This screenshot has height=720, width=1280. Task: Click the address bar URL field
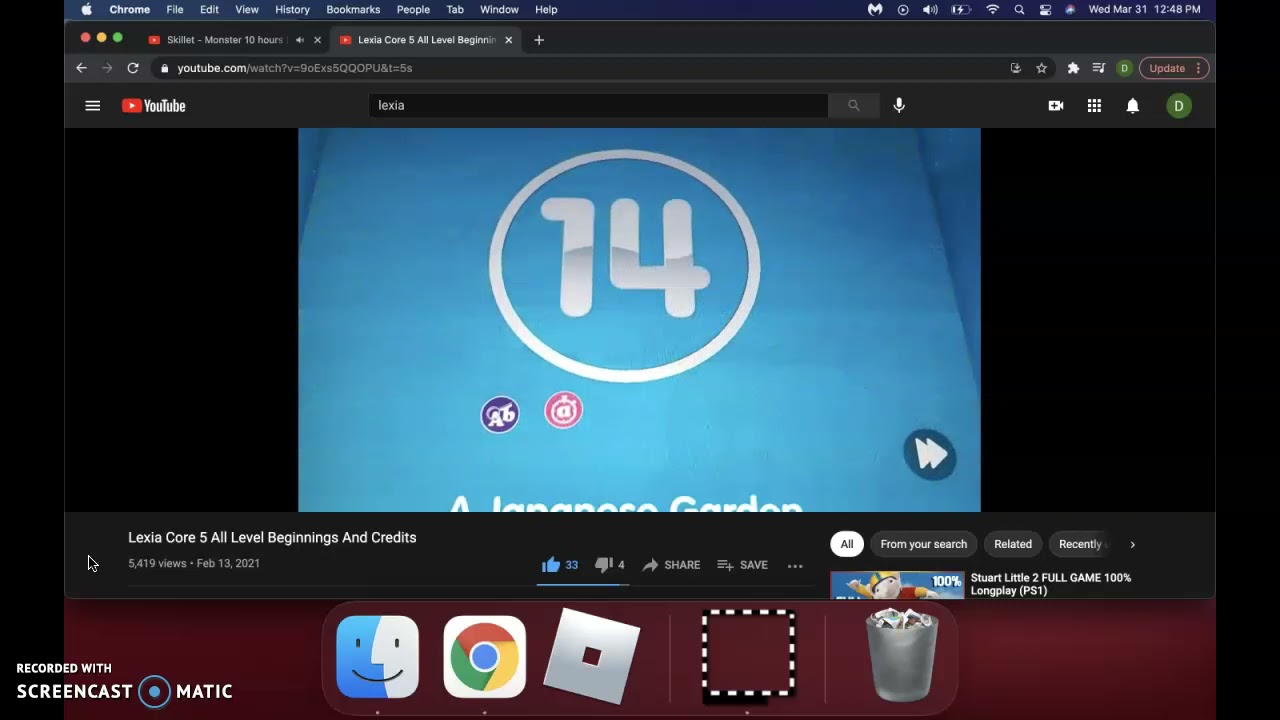point(590,68)
